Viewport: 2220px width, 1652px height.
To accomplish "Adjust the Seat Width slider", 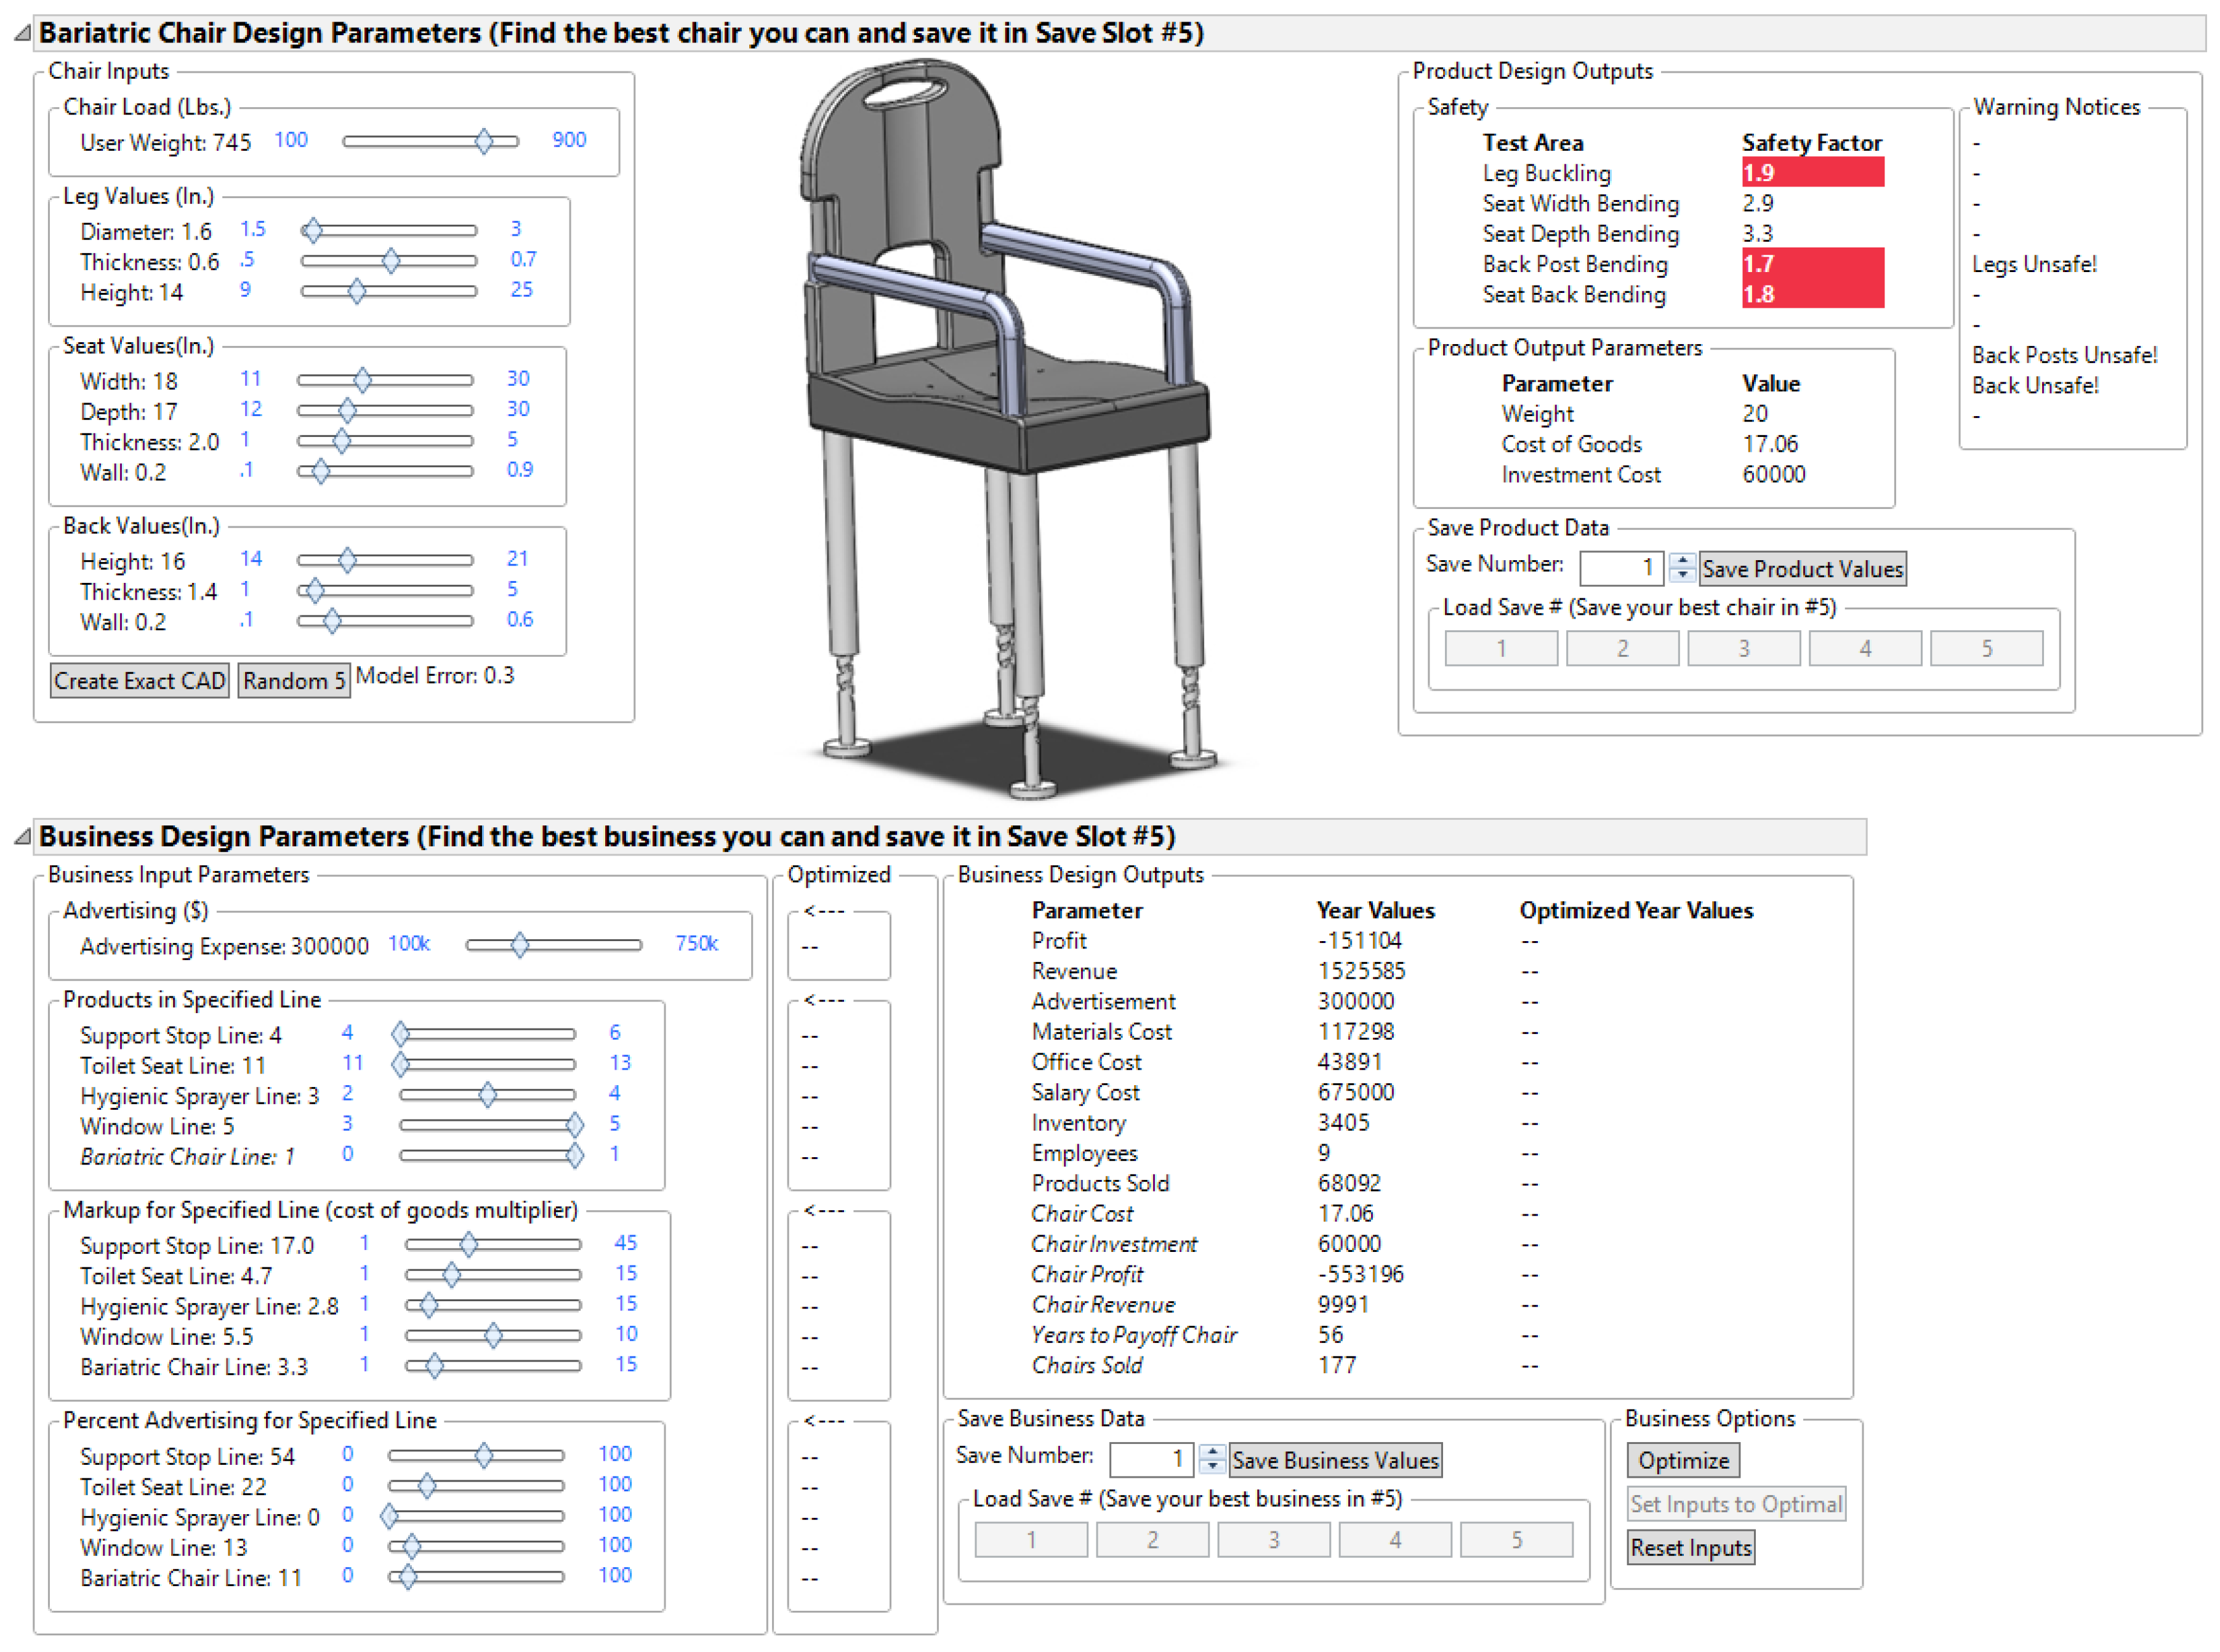I will [386, 380].
